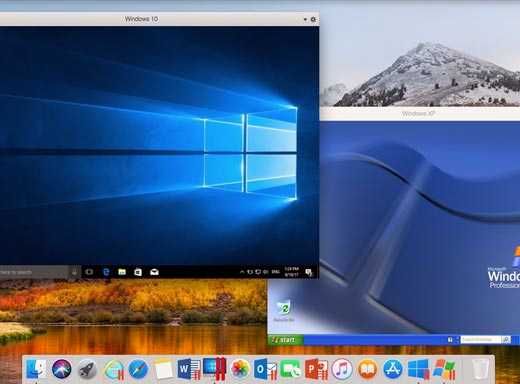Screen dimensions: 520x384
Task: Open Windows 10 window view dropdown arrow
Action: (305, 20)
